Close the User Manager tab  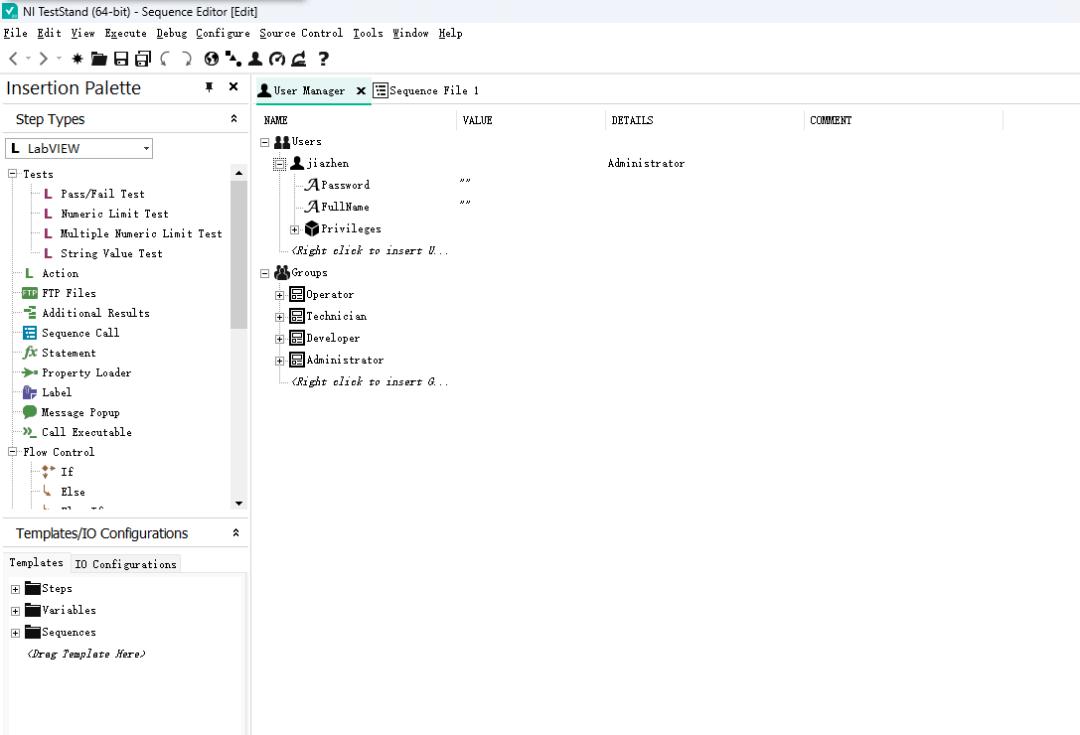(360, 91)
